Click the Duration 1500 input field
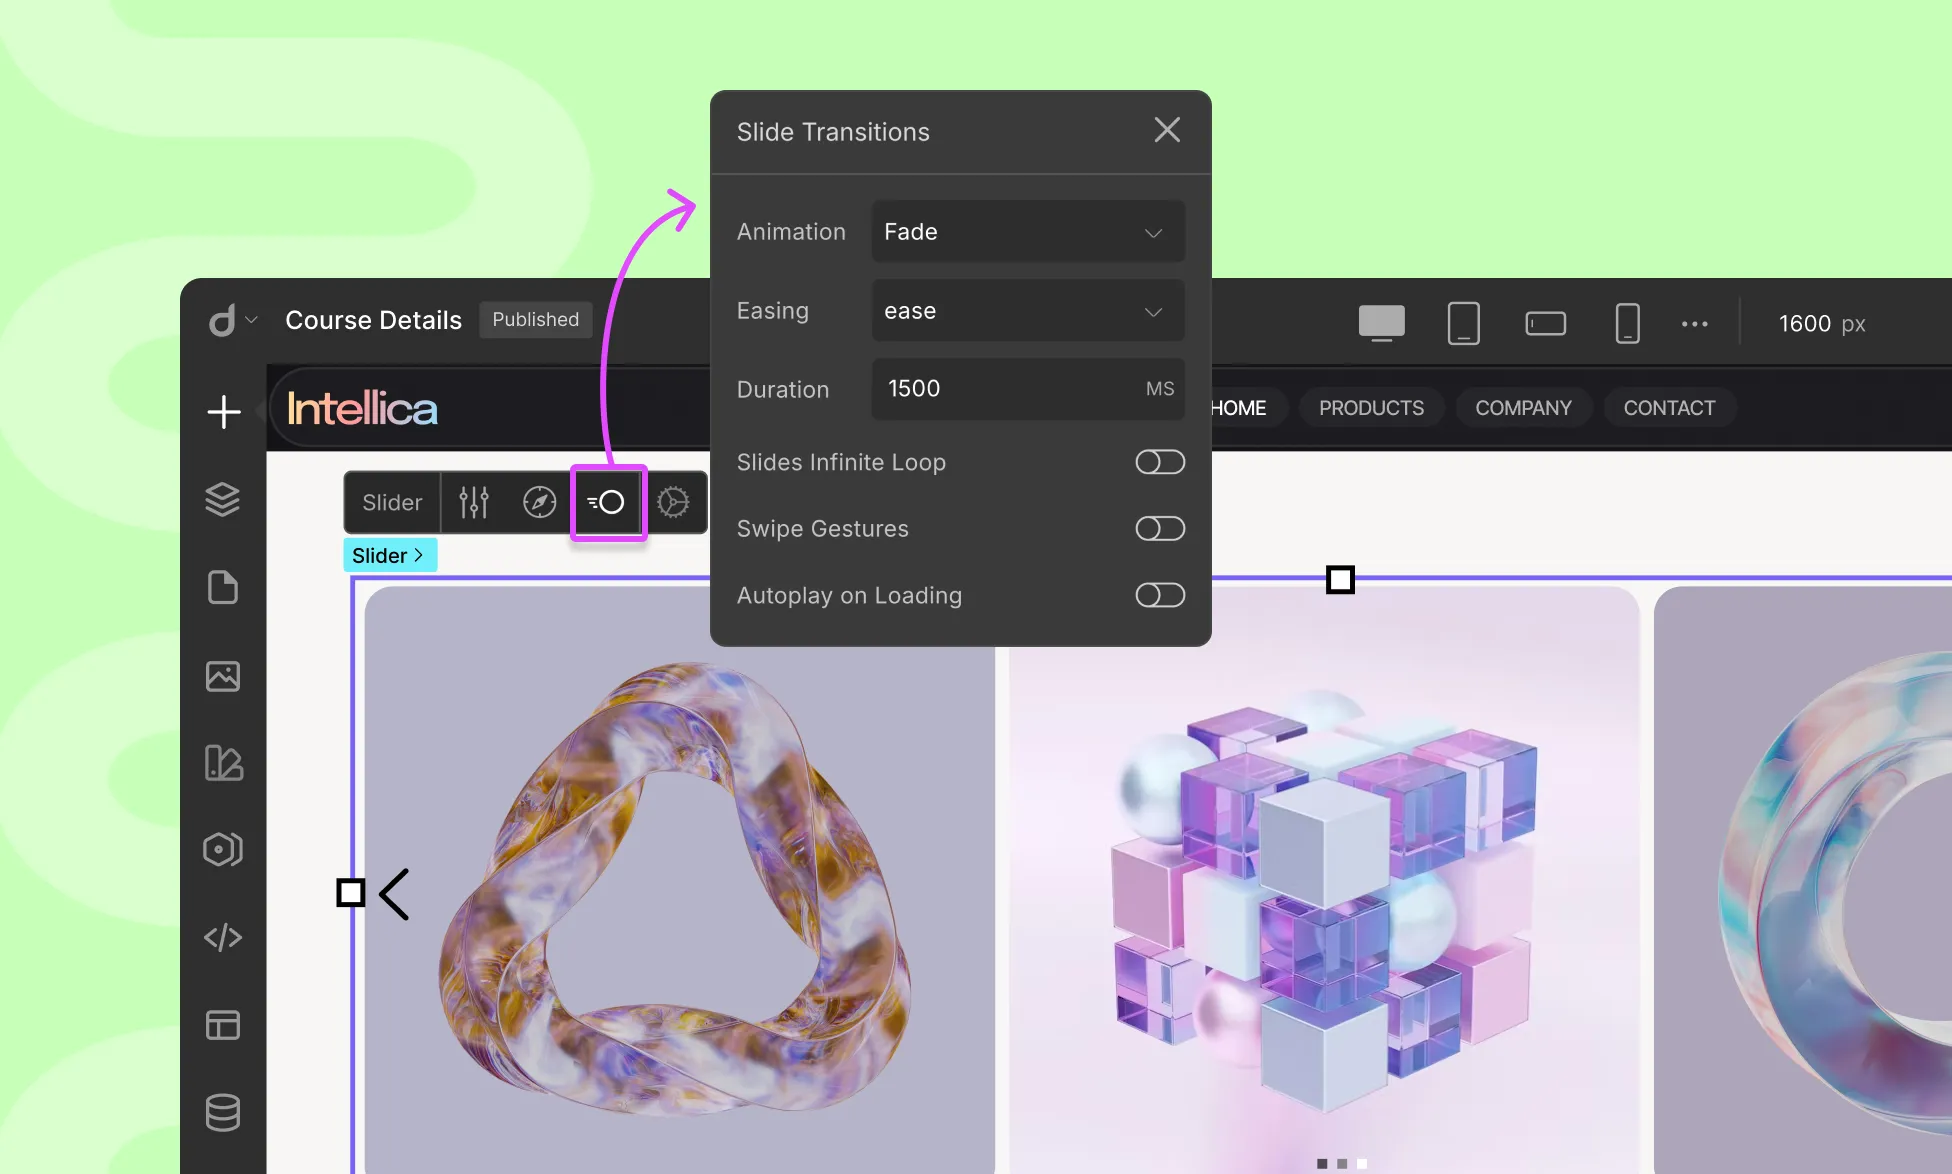1952x1174 pixels. coord(1028,389)
